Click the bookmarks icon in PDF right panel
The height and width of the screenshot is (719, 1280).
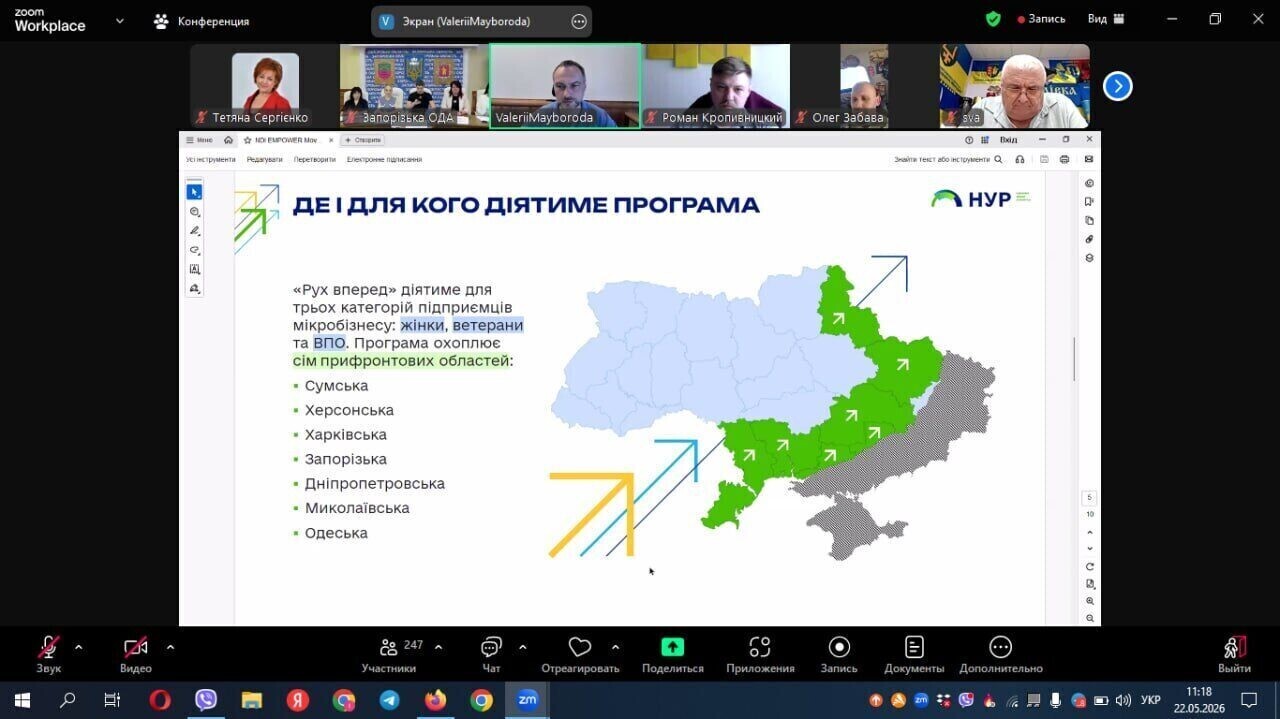click(1089, 202)
